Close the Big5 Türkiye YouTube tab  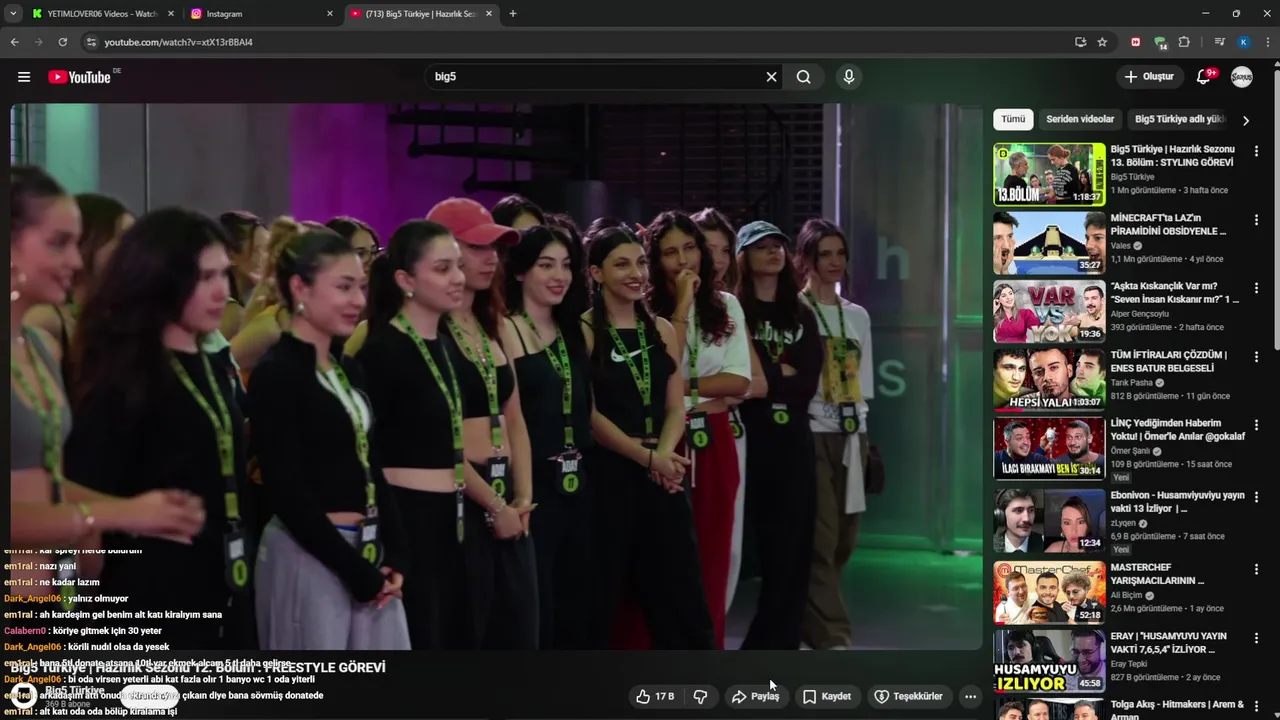(x=489, y=14)
